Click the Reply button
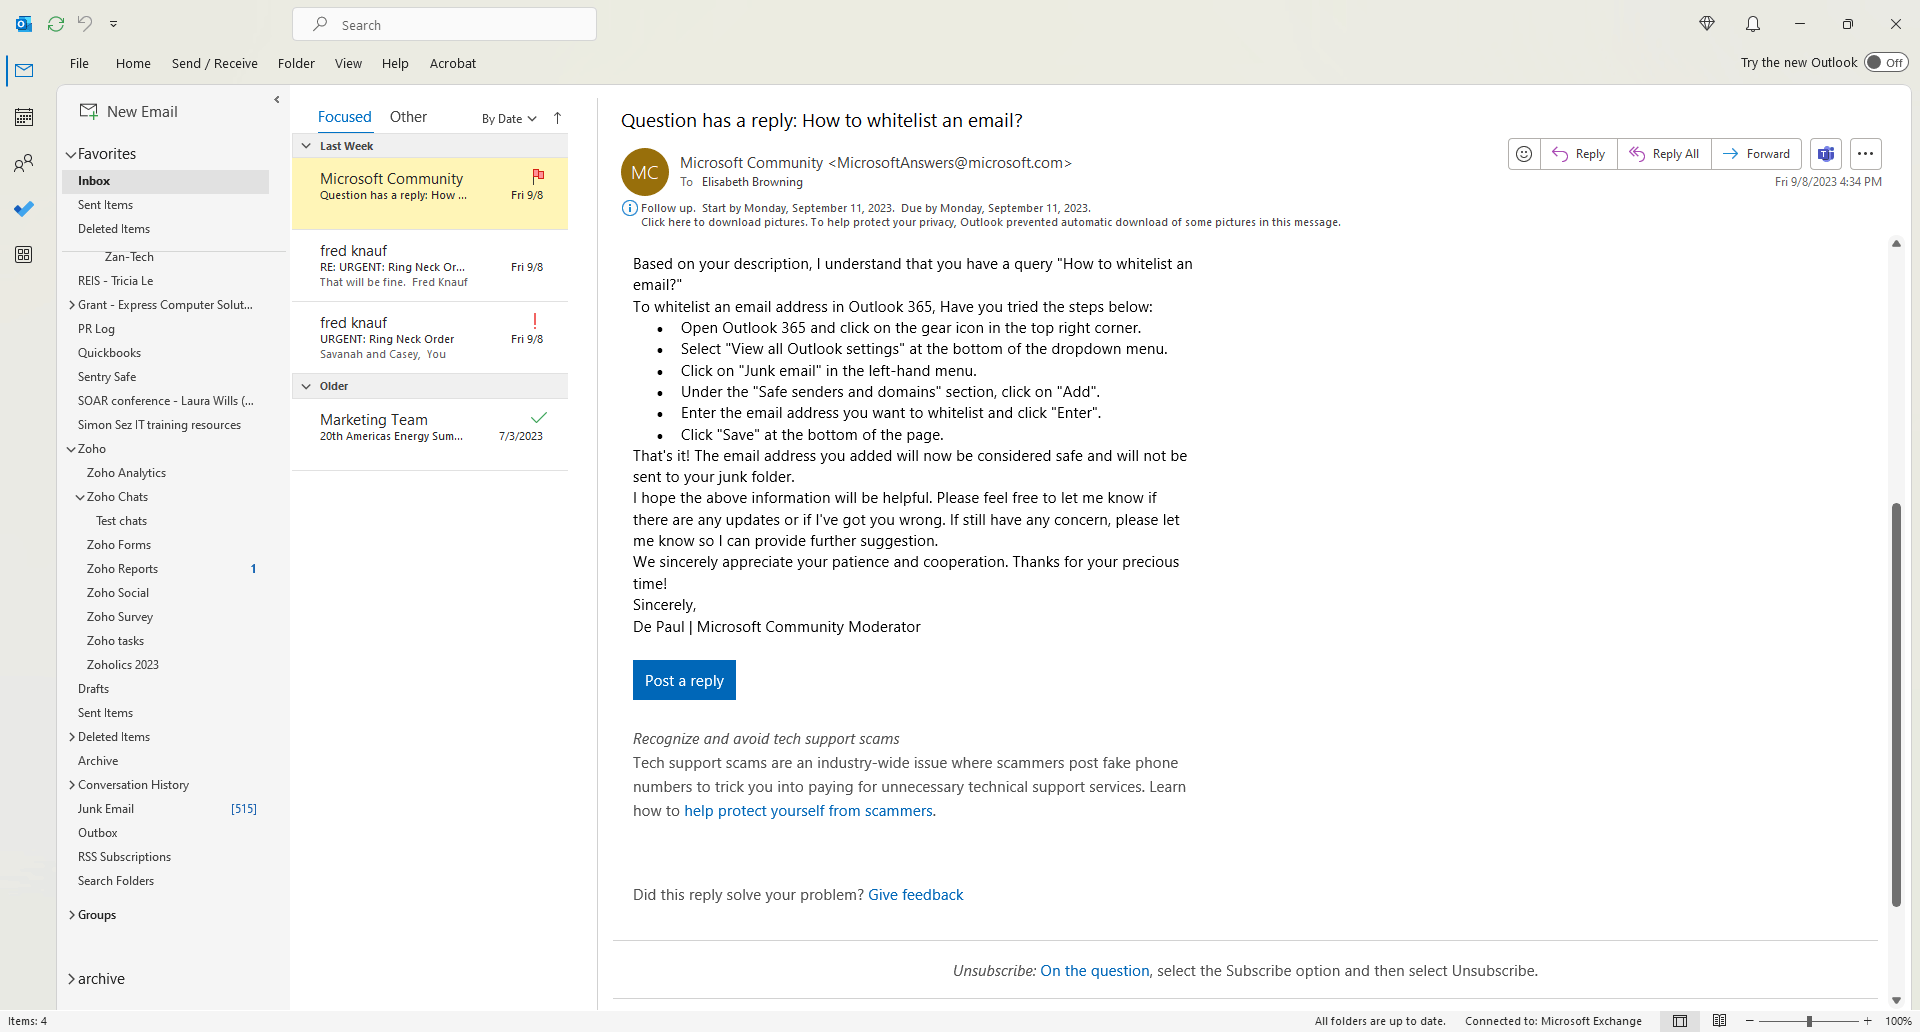1920x1032 pixels. (1579, 154)
